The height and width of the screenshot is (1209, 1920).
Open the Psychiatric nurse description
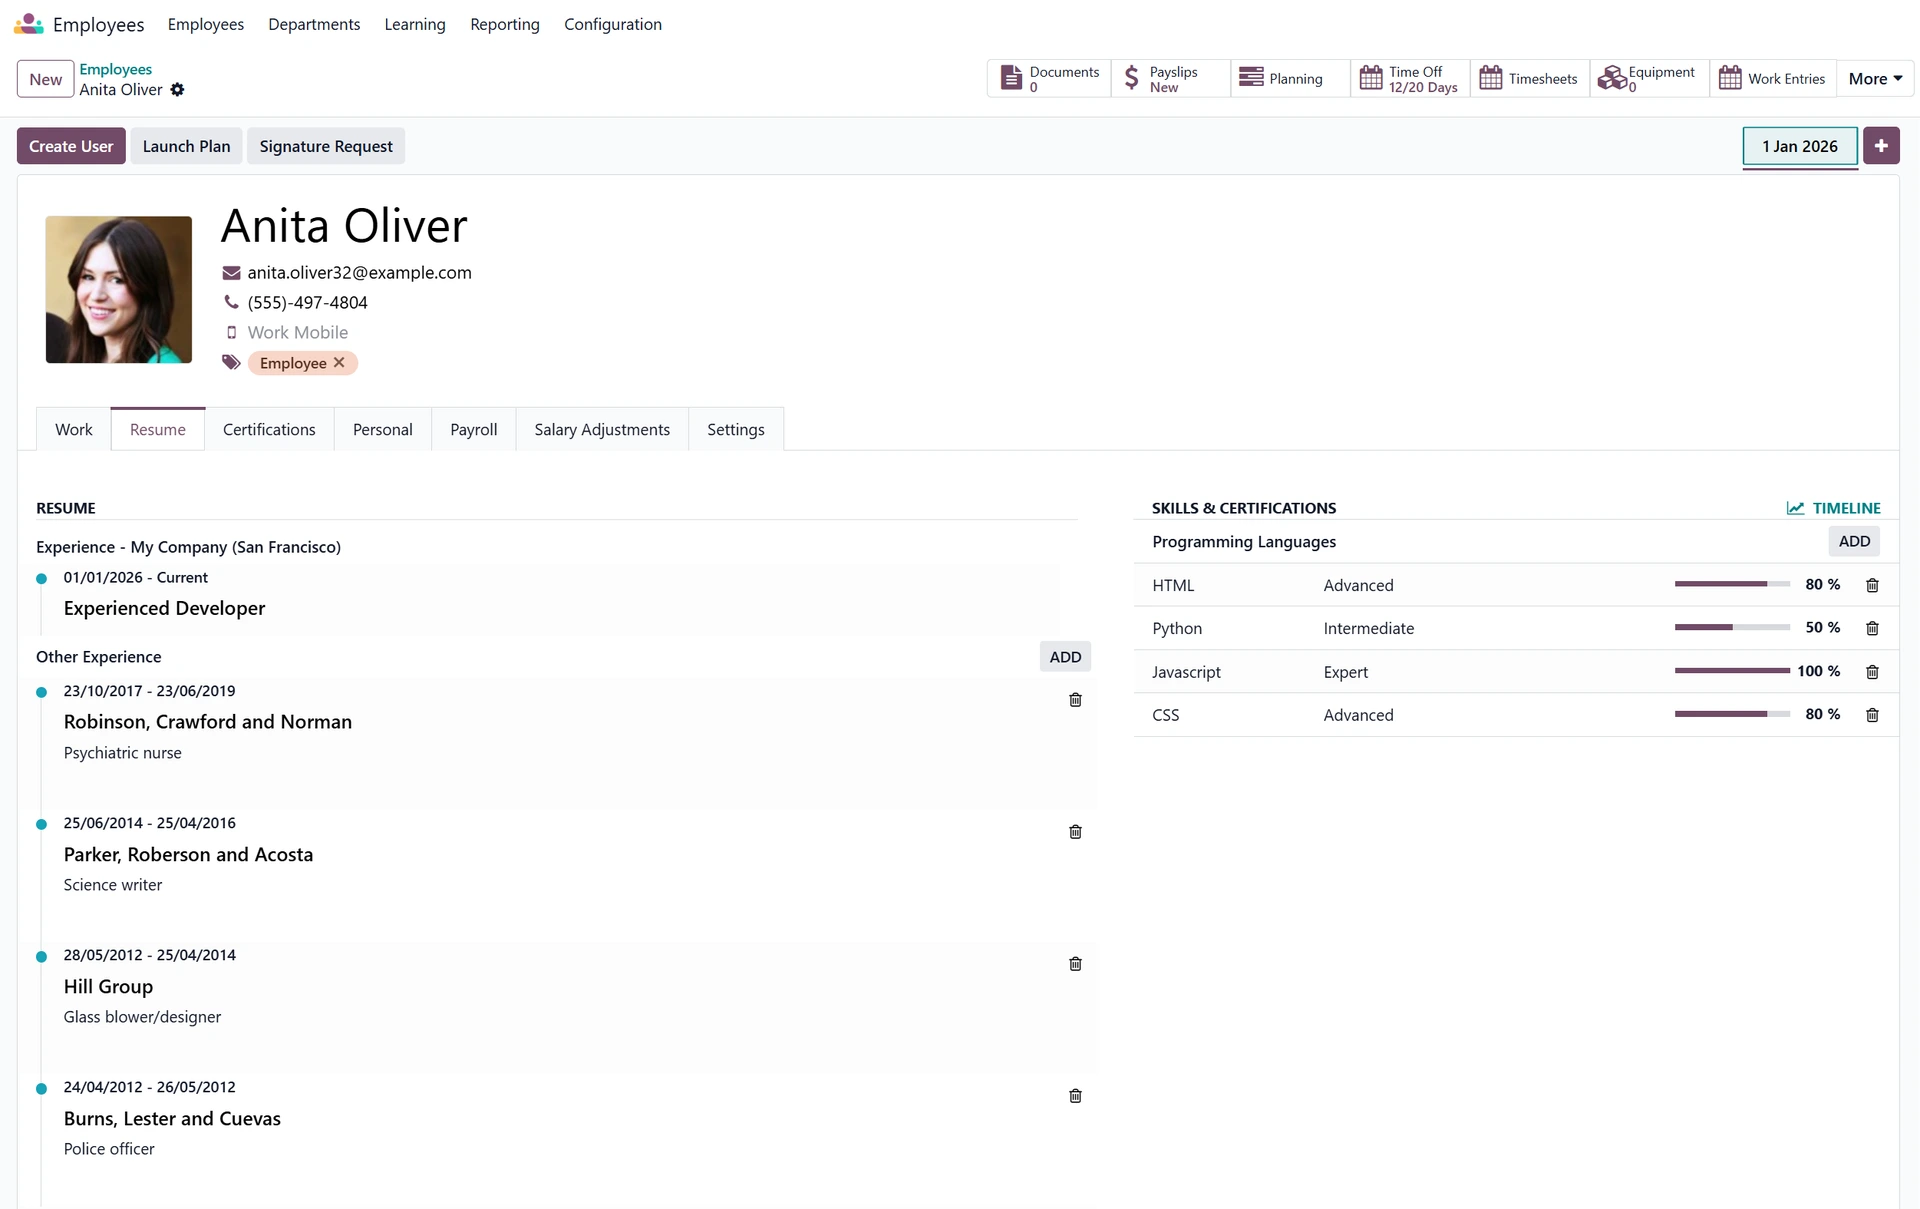(x=123, y=753)
